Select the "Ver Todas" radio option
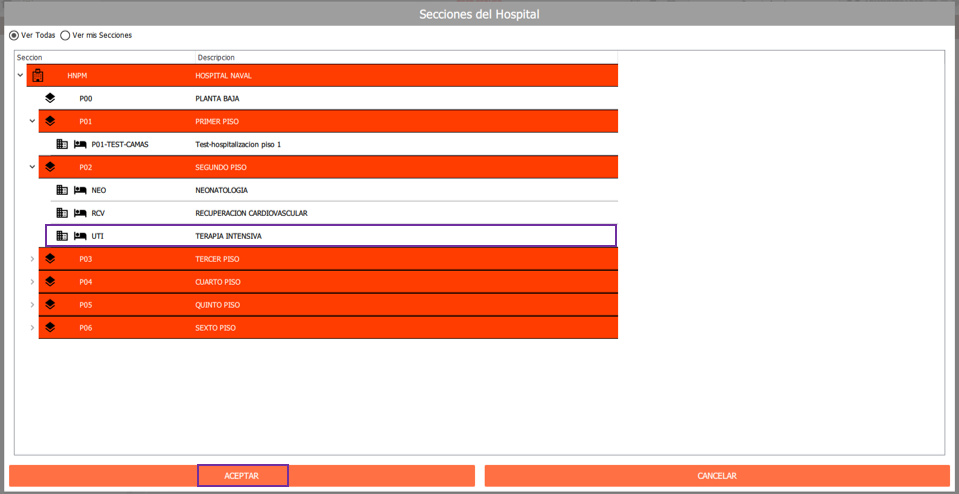959x494 pixels. tap(14, 35)
